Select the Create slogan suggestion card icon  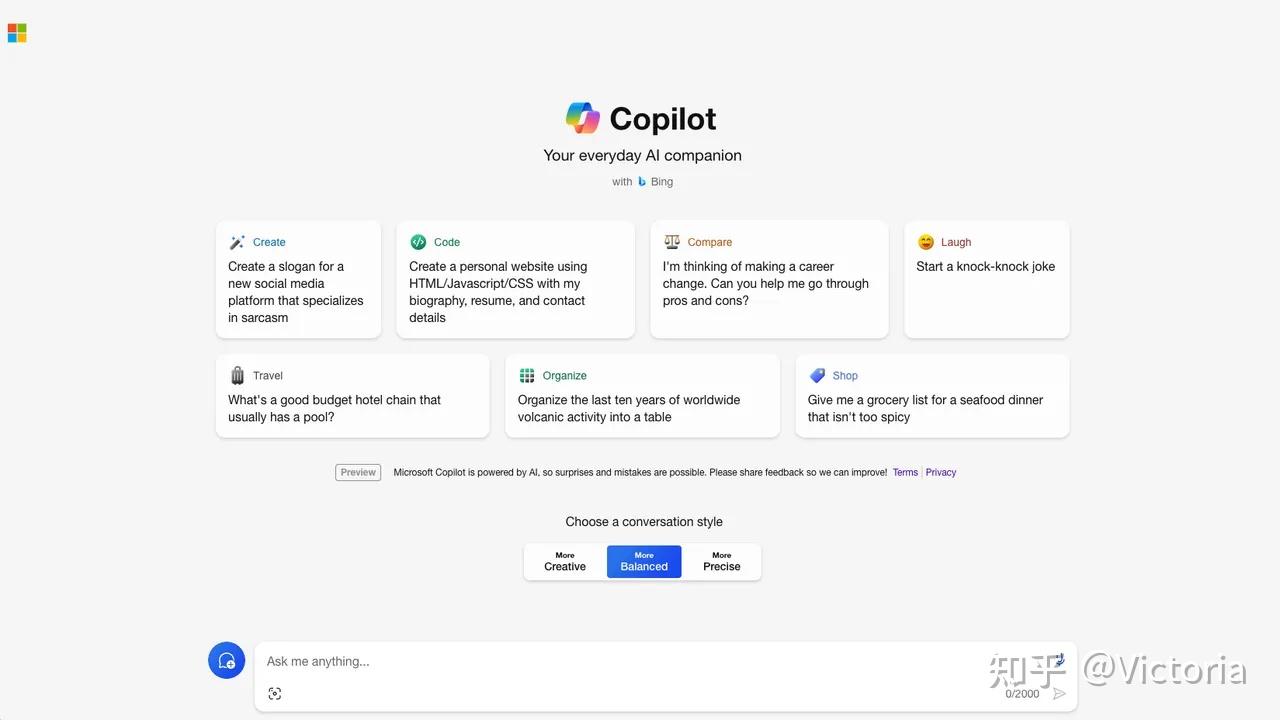[x=236, y=242]
